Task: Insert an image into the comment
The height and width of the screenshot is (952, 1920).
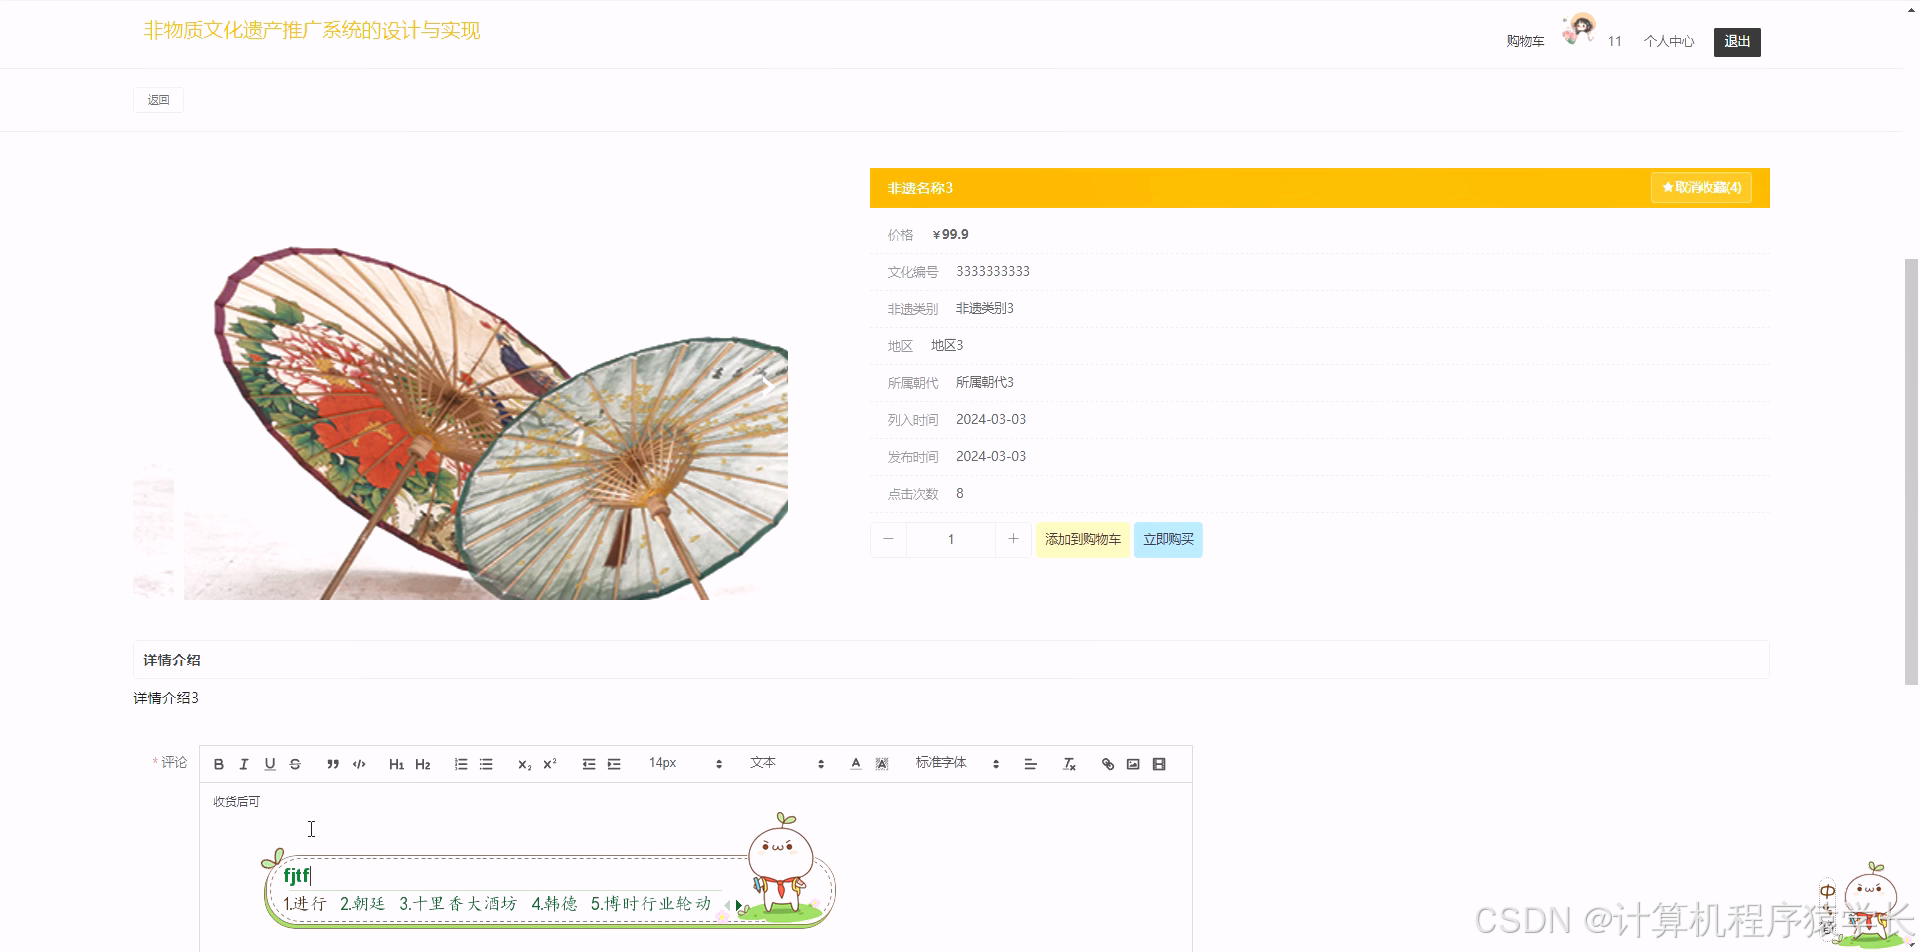Action: tap(1133, 764)
